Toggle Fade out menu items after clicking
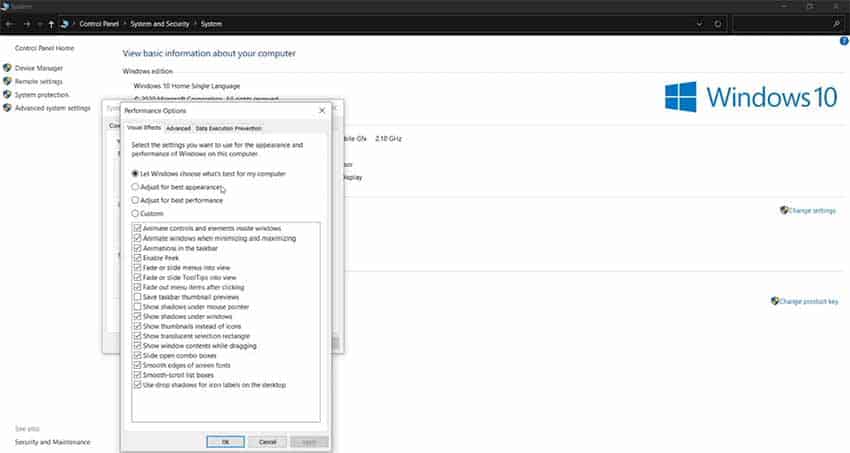 138,287
